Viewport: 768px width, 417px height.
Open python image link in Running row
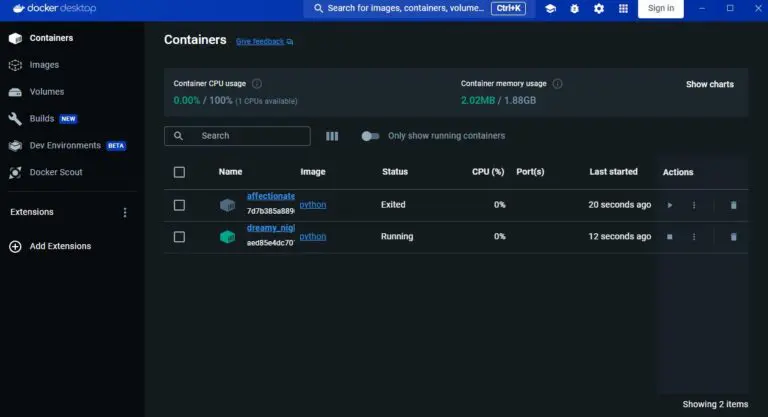pyautogui.click(x=312, y=237)
